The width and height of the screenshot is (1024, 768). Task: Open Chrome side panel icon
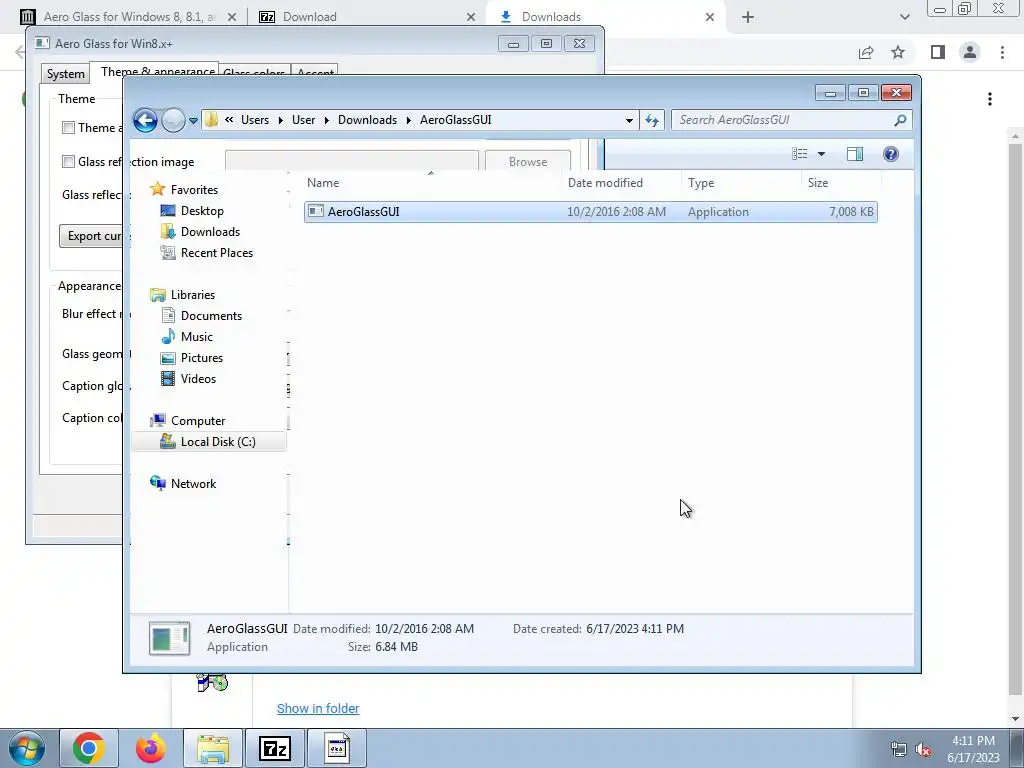(x=938, y=52)
